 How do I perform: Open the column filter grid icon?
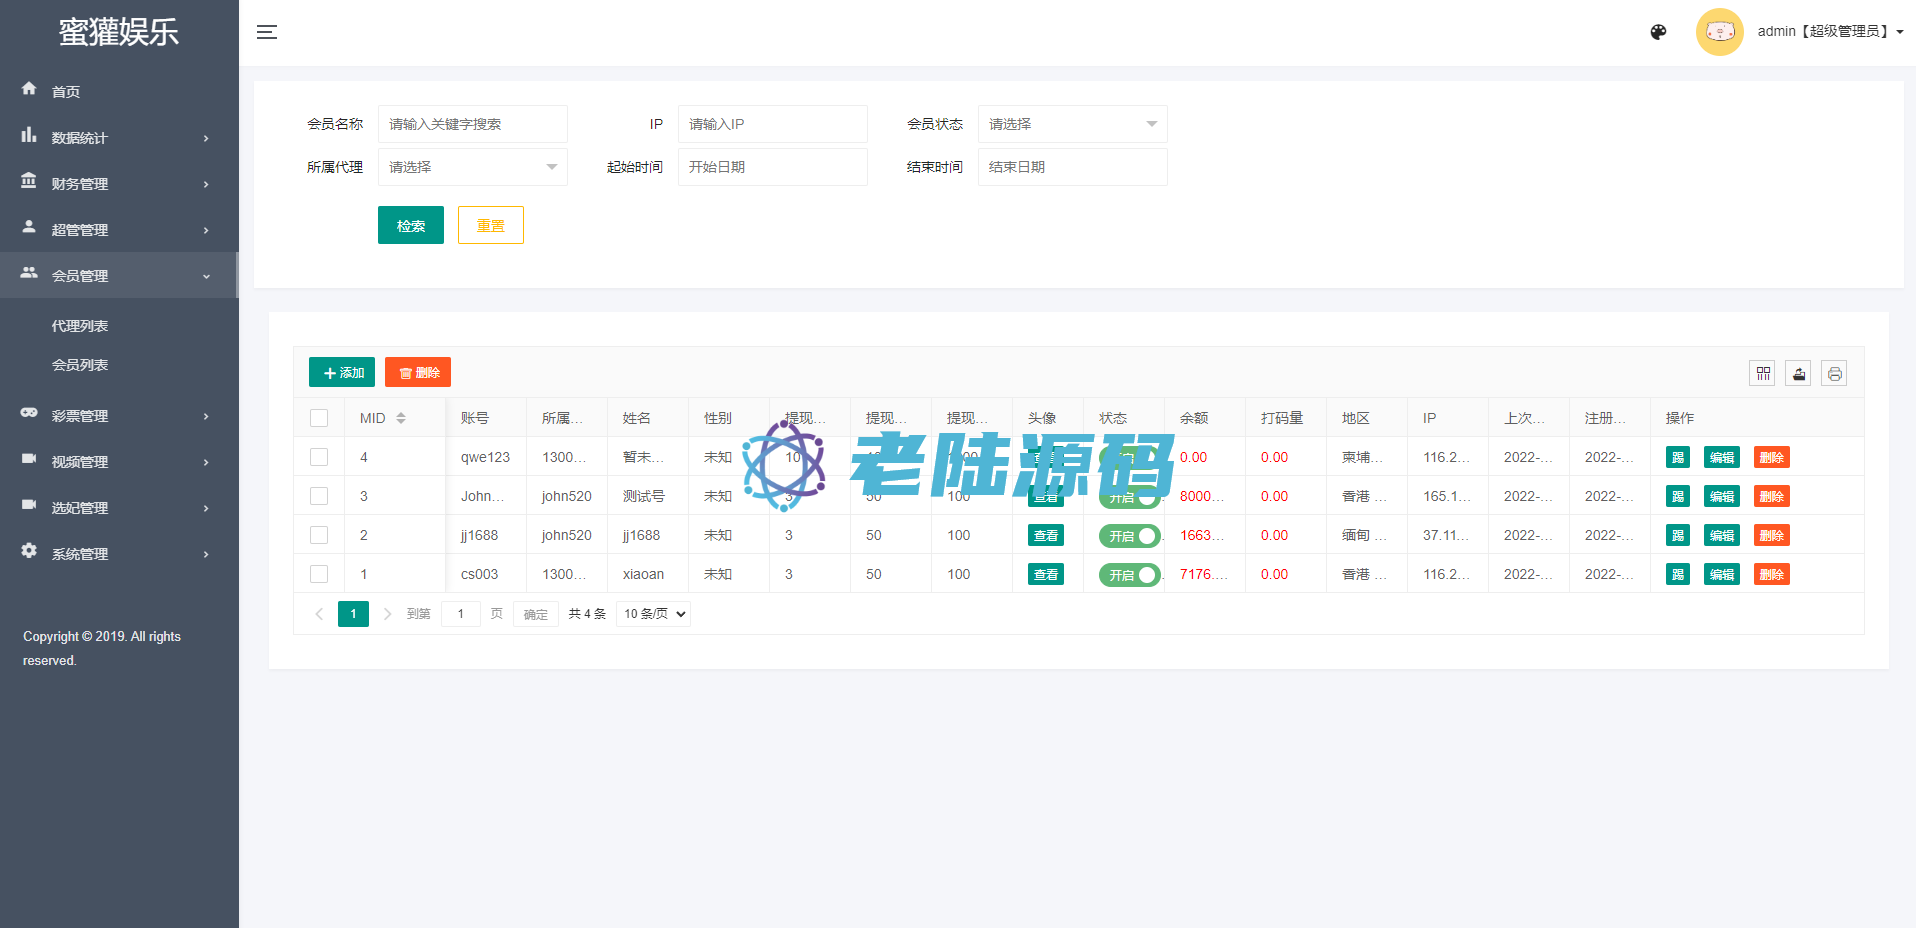click(x=1762, y=373)
